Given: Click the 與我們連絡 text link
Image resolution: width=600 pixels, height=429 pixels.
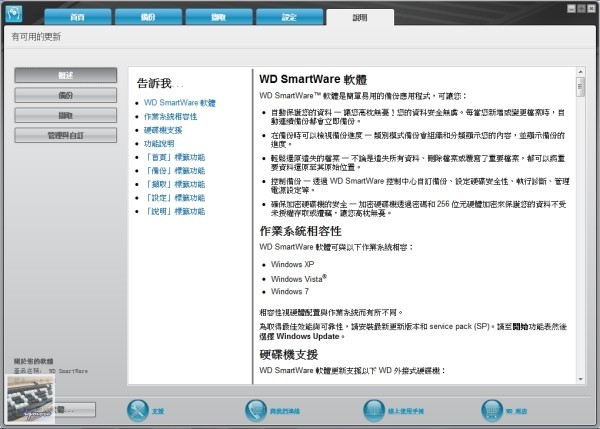Looking at the screenshot, I should pos(285,411).
